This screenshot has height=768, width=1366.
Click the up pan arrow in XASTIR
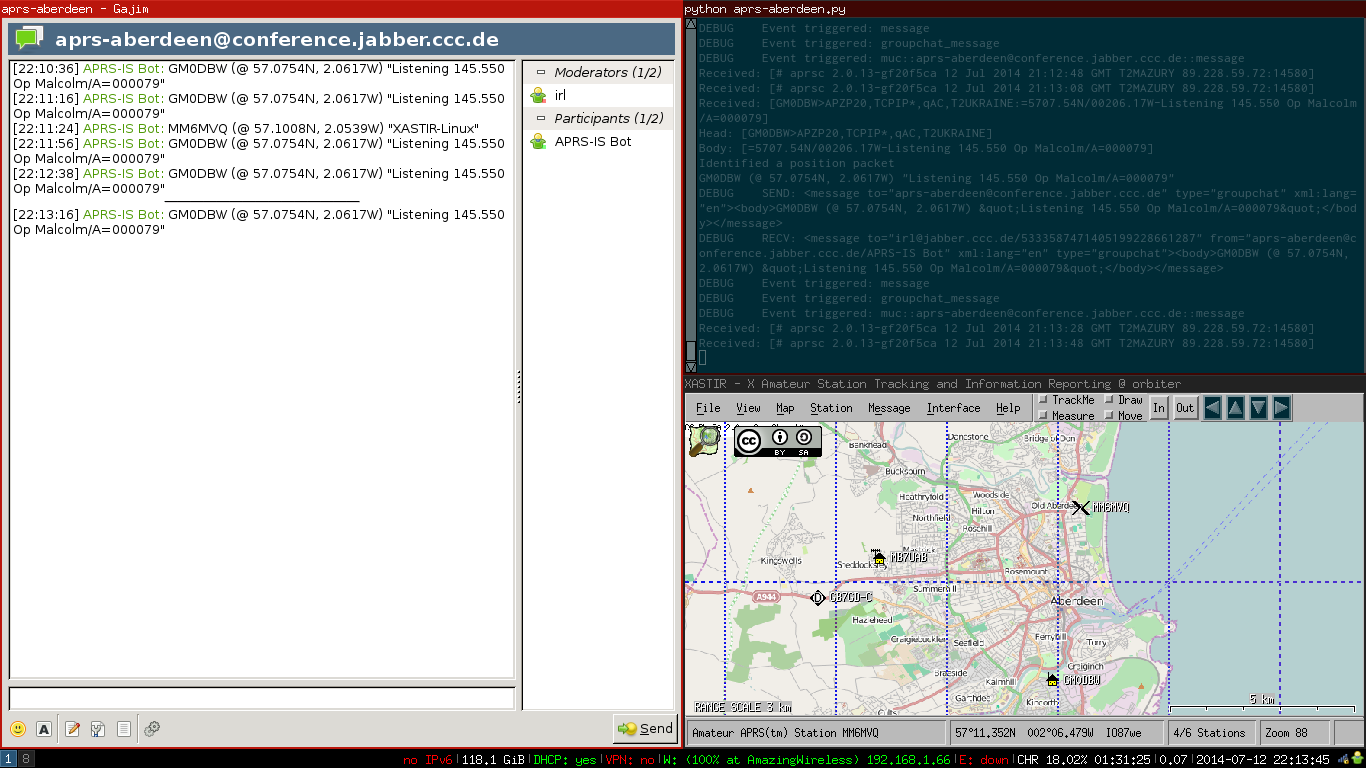[1236, 407]
